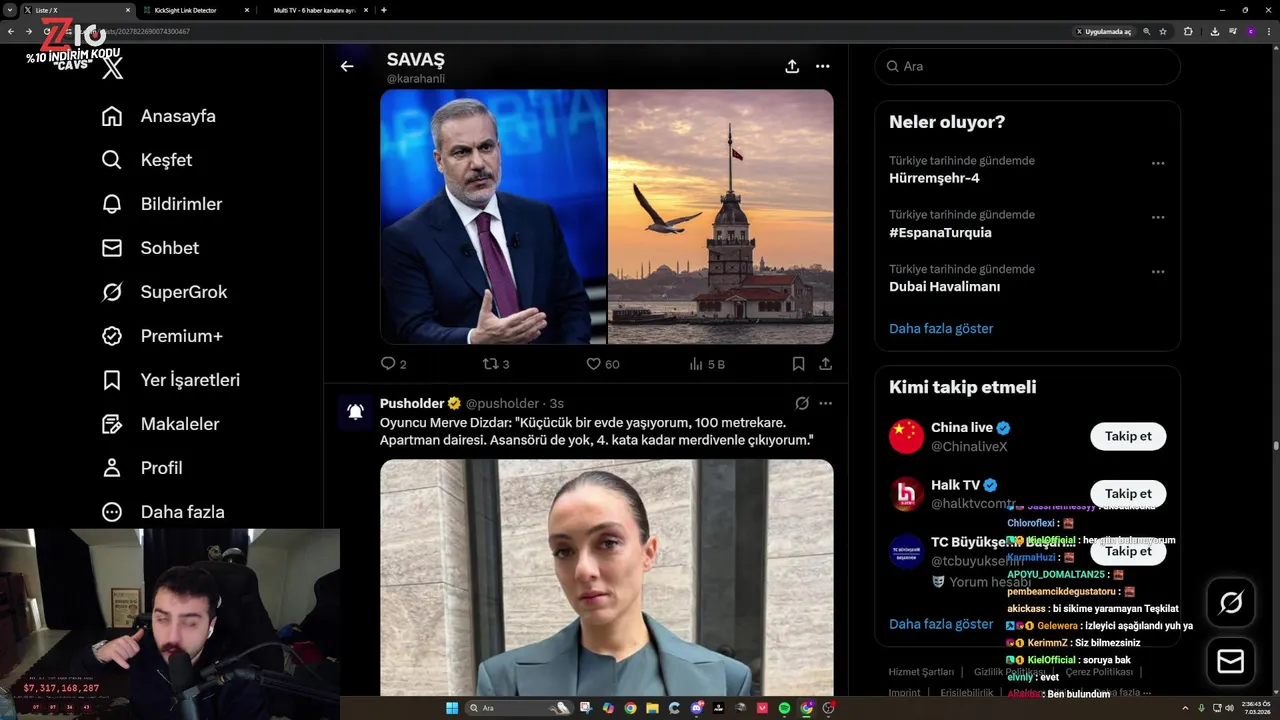1280x720 pixels.
Task: Share the SAVAŞ list from header
Action: pyautogui.click(x=792, y=66)
